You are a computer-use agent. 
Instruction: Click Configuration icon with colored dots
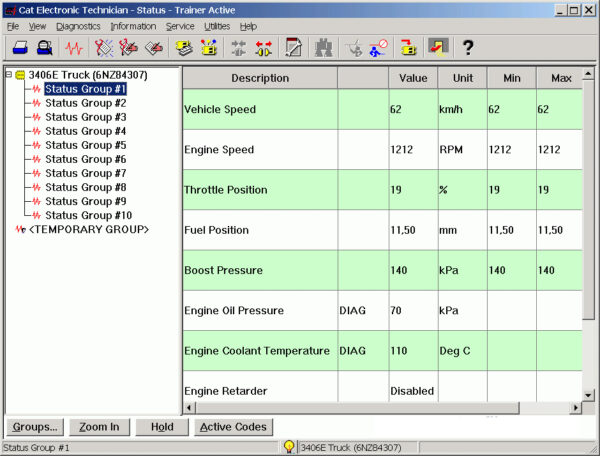[209, 48]
